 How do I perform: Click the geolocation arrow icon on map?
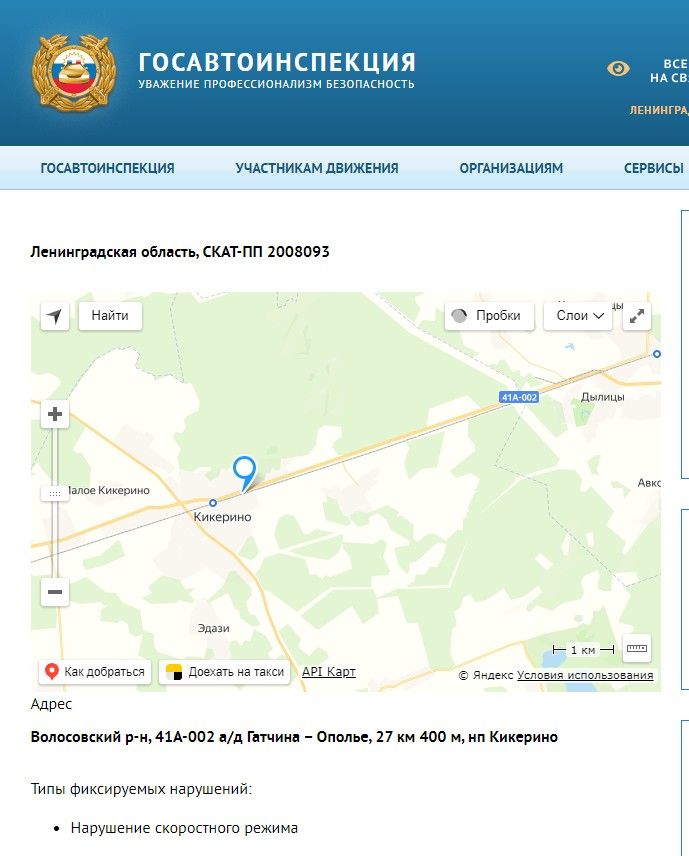click(x=55, y=316)
